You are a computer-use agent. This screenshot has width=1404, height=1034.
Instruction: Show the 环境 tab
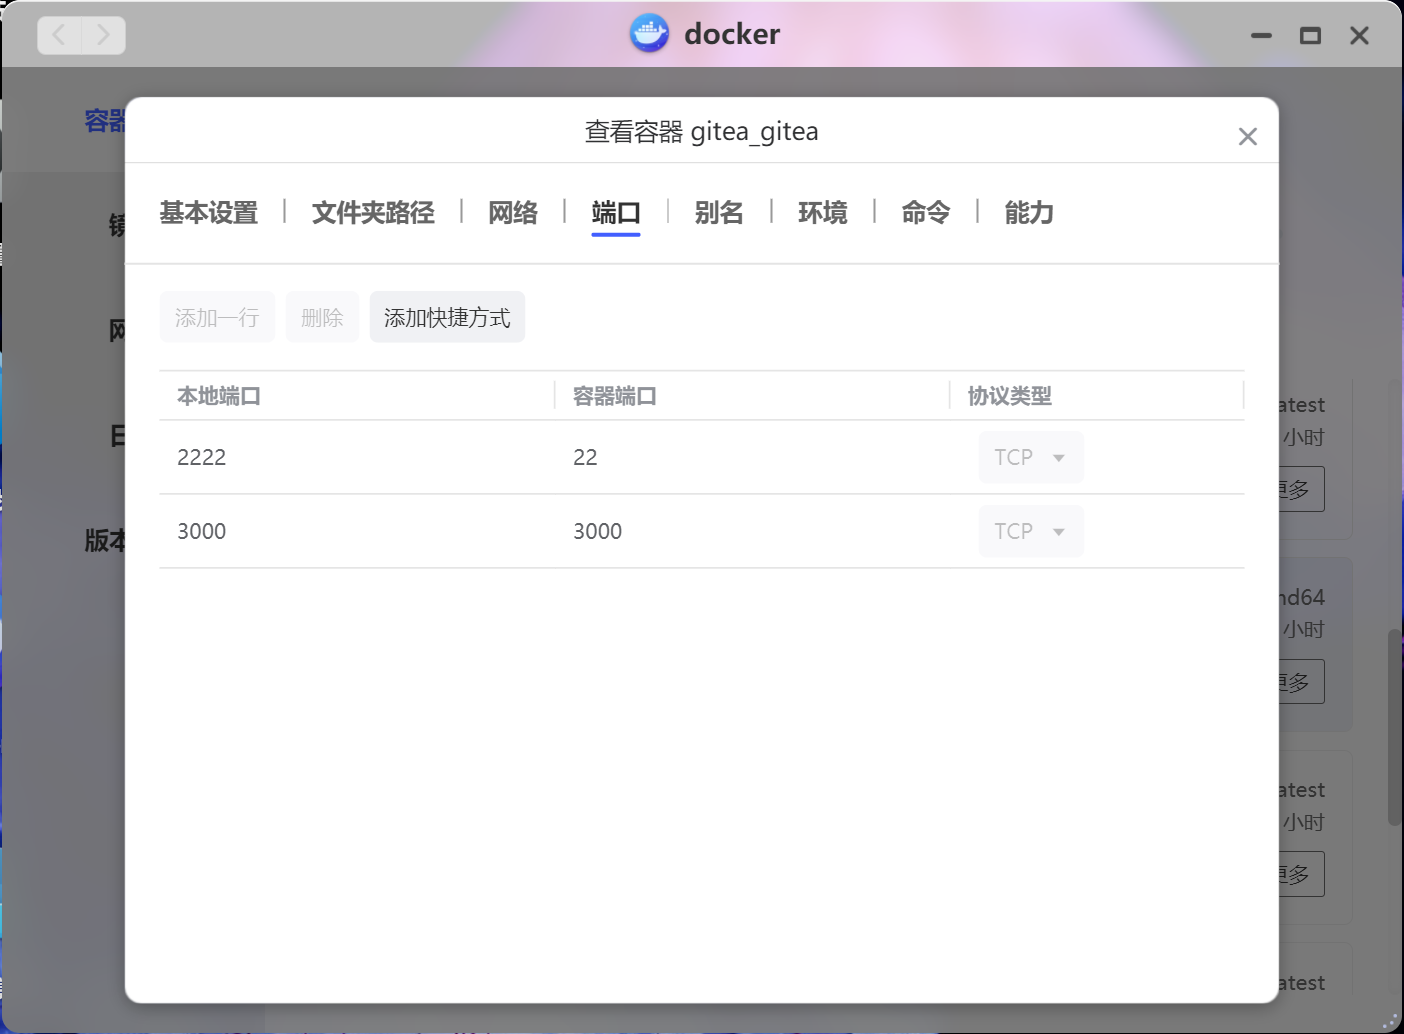coord(822,213)
